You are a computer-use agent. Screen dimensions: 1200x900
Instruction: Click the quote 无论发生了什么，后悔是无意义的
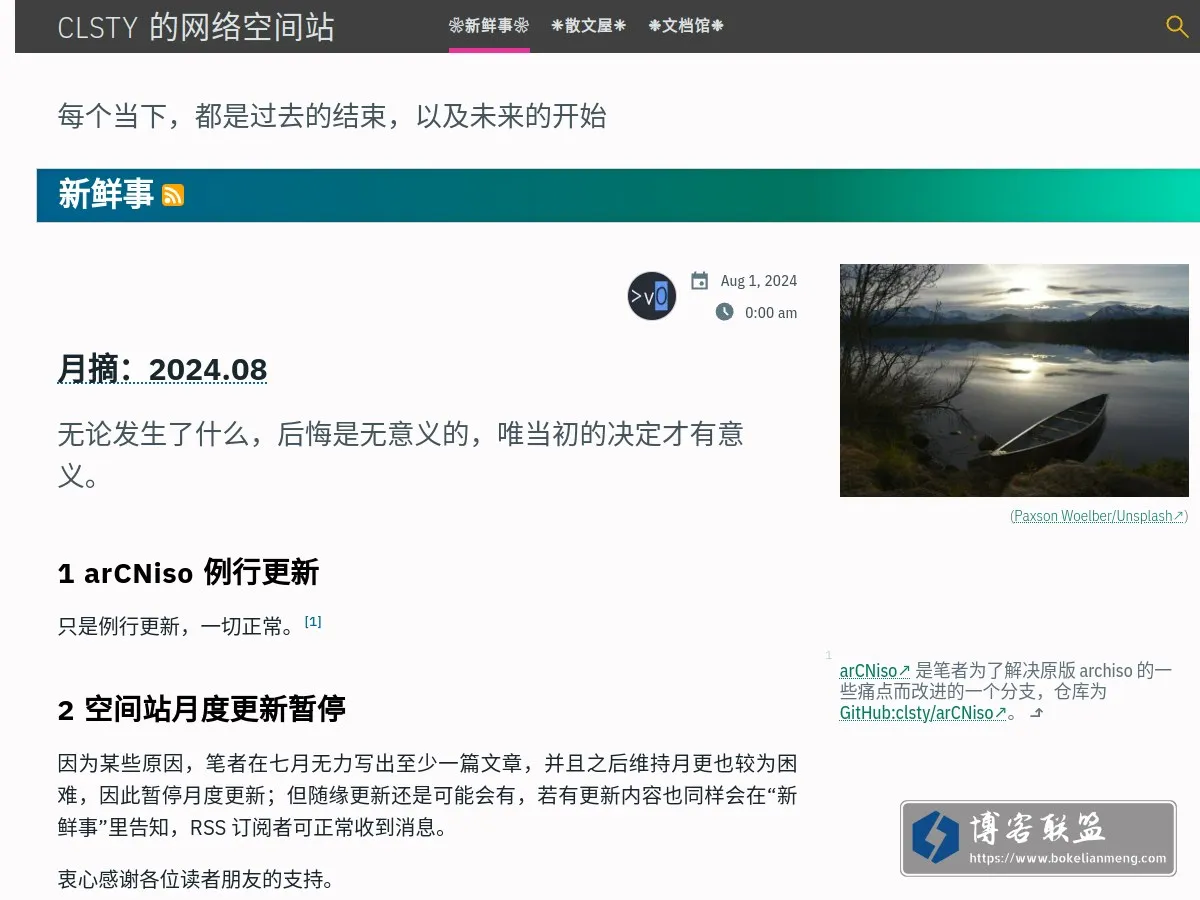tap(401, 454)
